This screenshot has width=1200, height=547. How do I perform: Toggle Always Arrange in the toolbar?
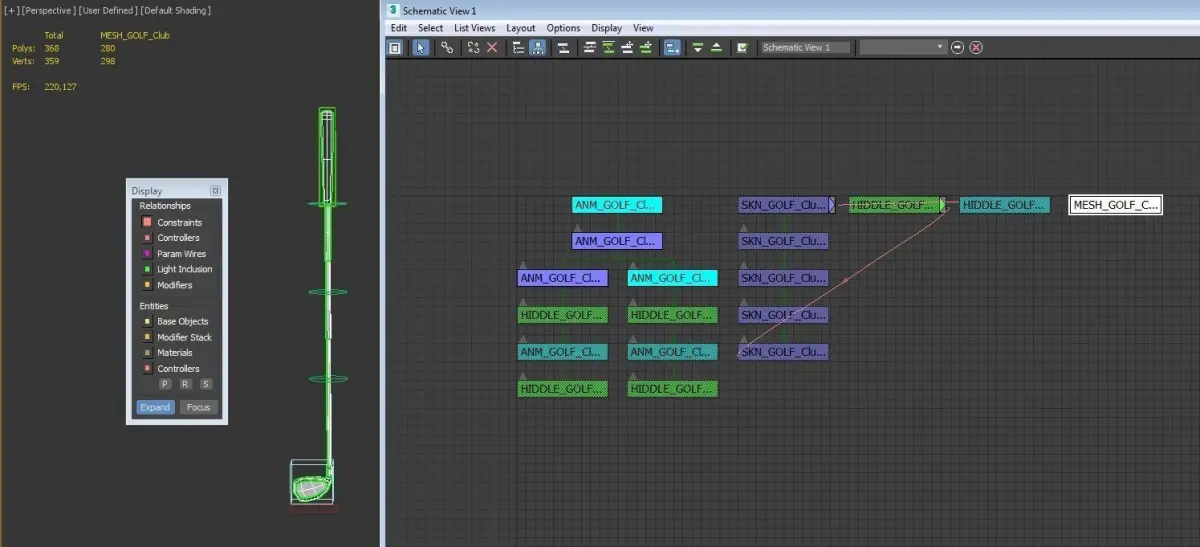[x=564, y=47]
